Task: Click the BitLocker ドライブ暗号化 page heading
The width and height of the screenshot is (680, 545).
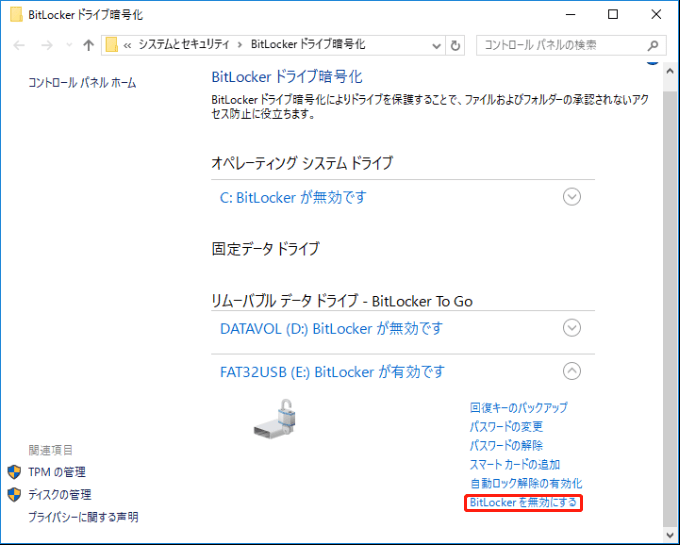Action: 287,77
